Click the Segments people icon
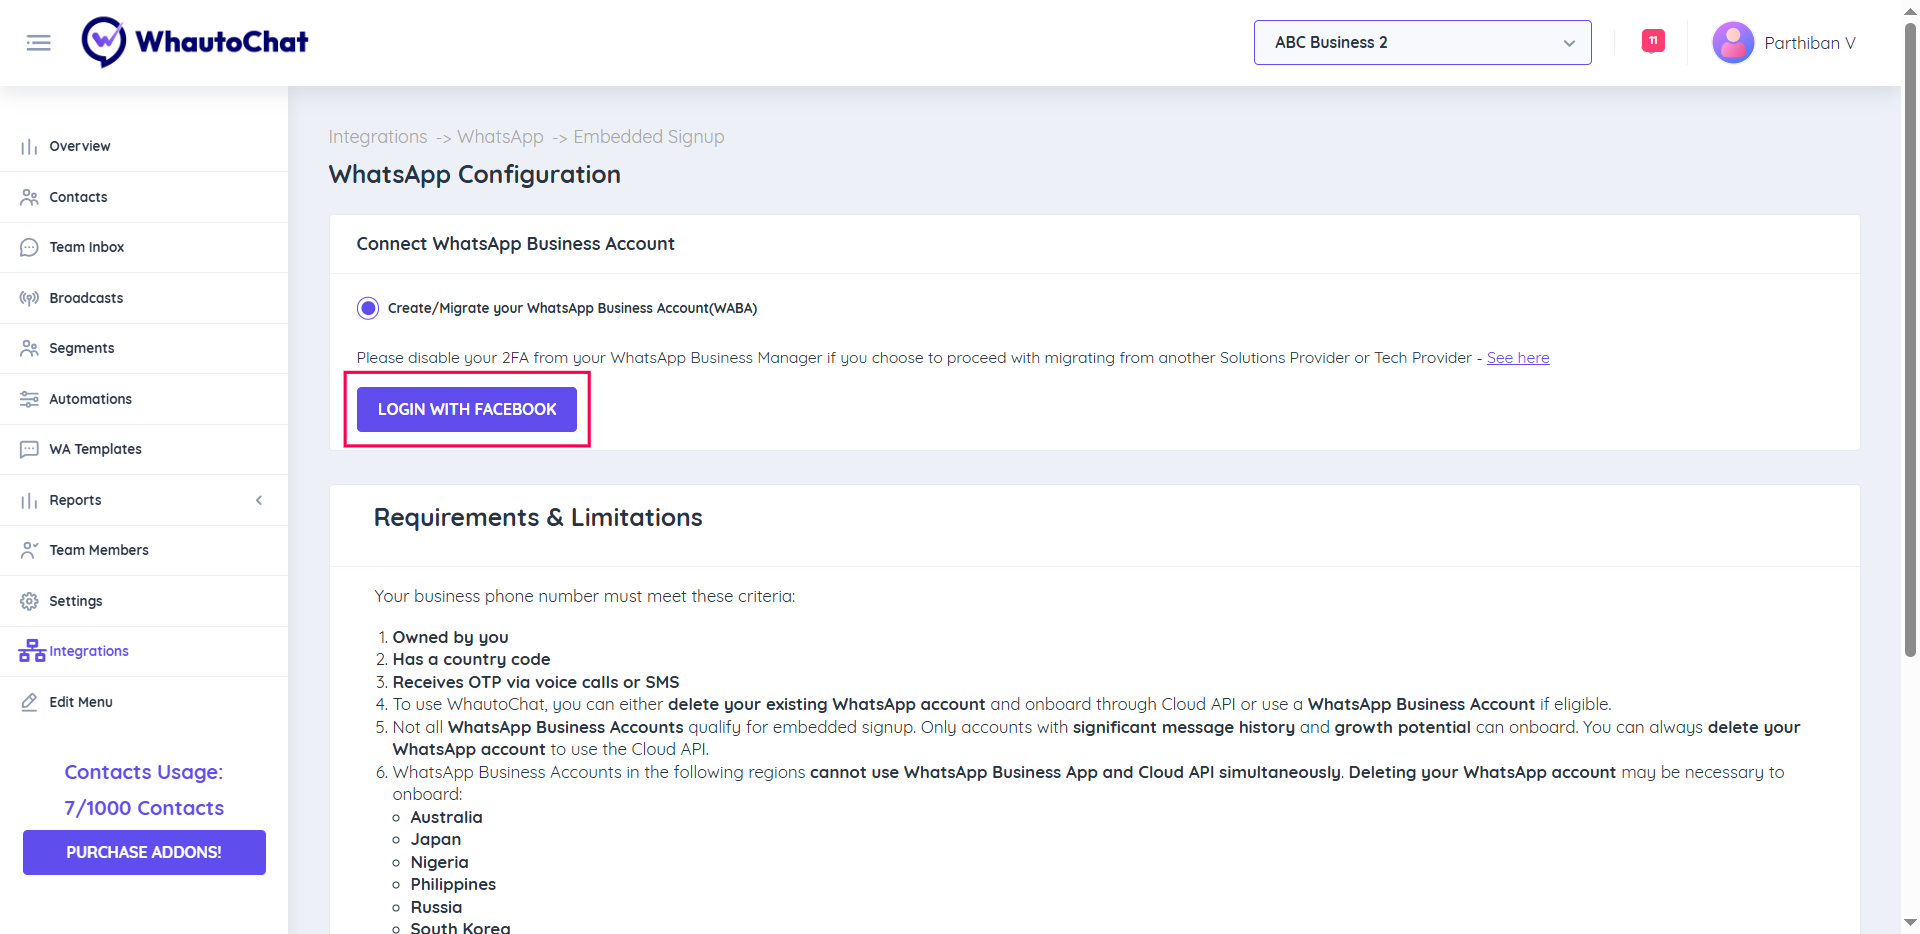This screenshot has height=934, width=1920. pyautogui.click(x=29, y=348)
